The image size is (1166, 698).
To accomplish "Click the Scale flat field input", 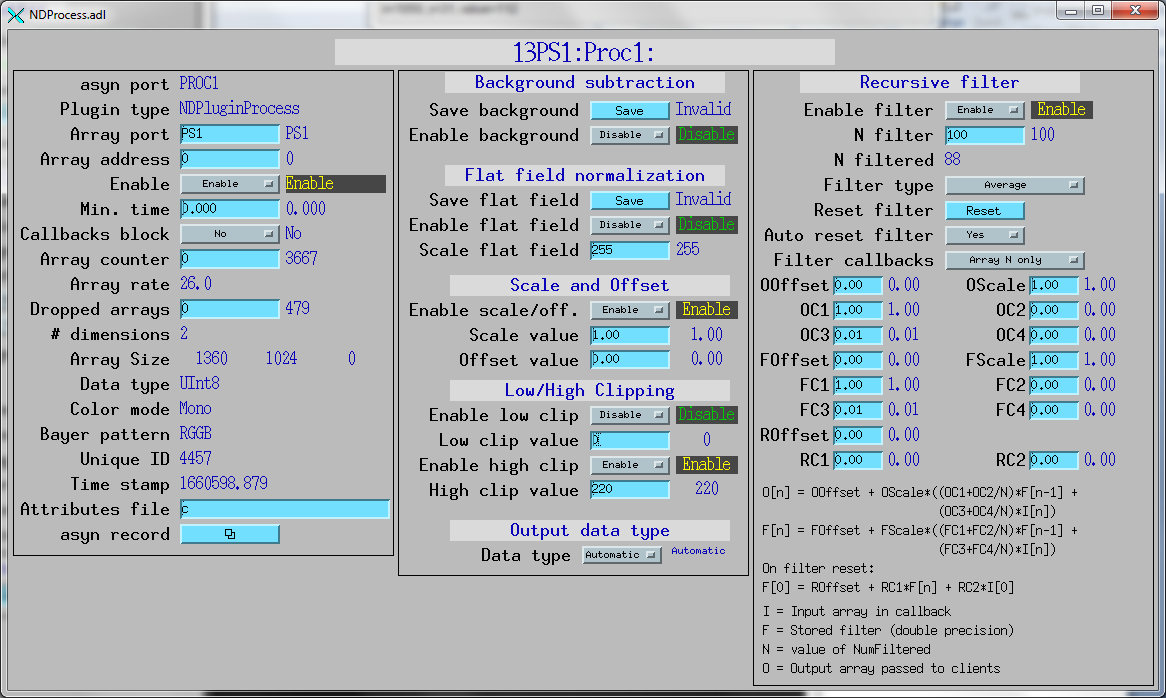I will [x=629, y=250].
